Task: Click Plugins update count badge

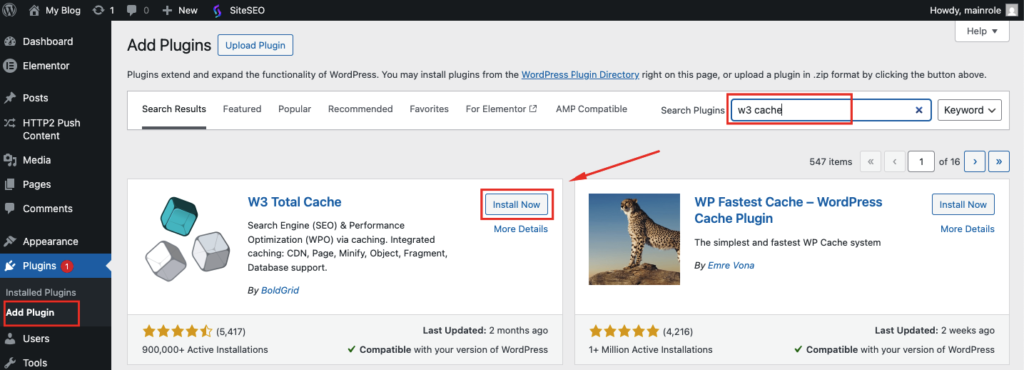Action: click(67, 266)
